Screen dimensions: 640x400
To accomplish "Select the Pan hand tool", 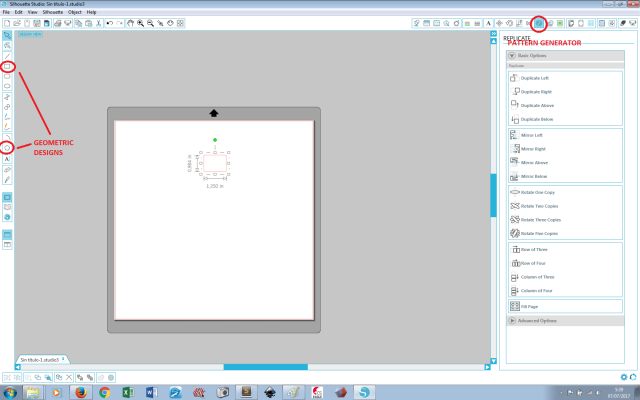I will point(130,23).
